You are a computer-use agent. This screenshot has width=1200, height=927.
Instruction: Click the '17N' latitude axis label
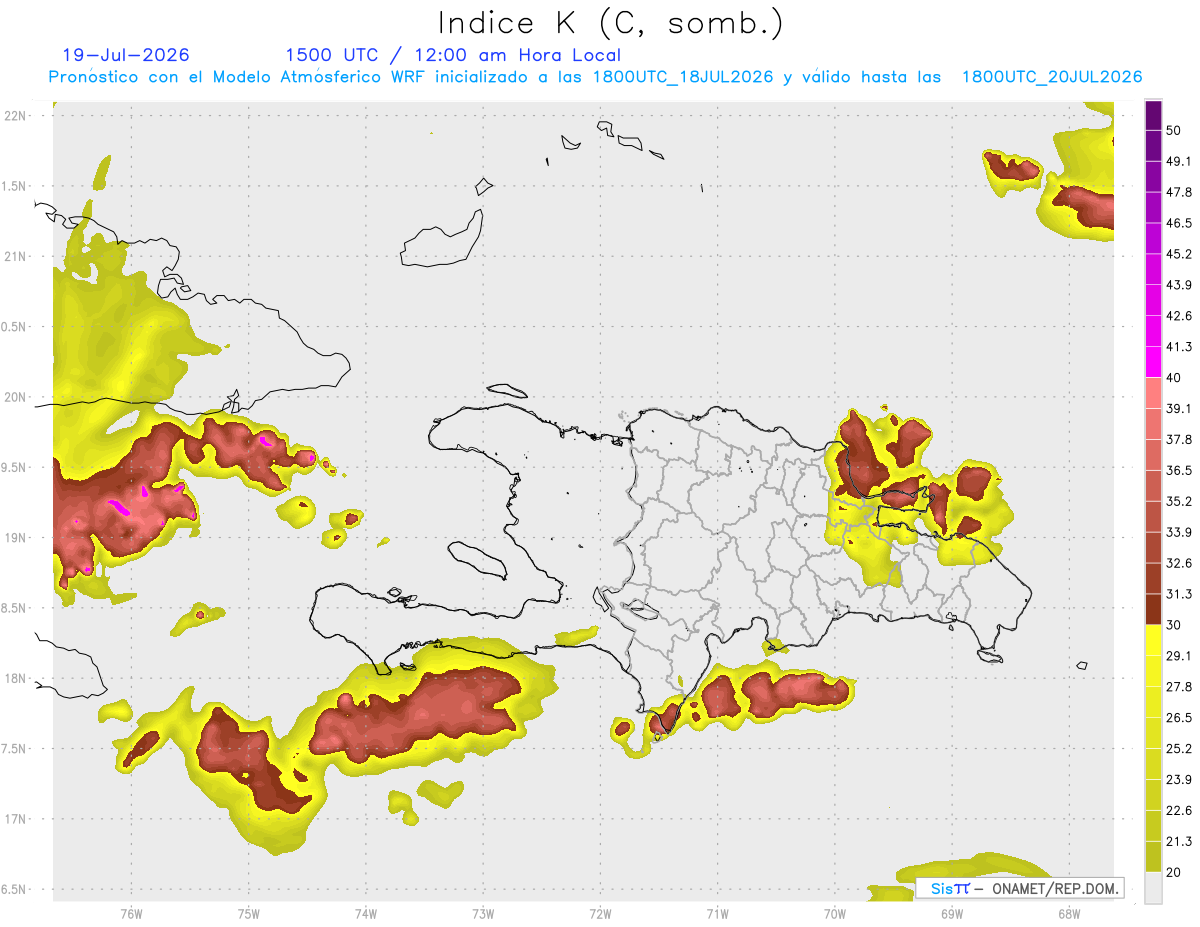[16, 820]
